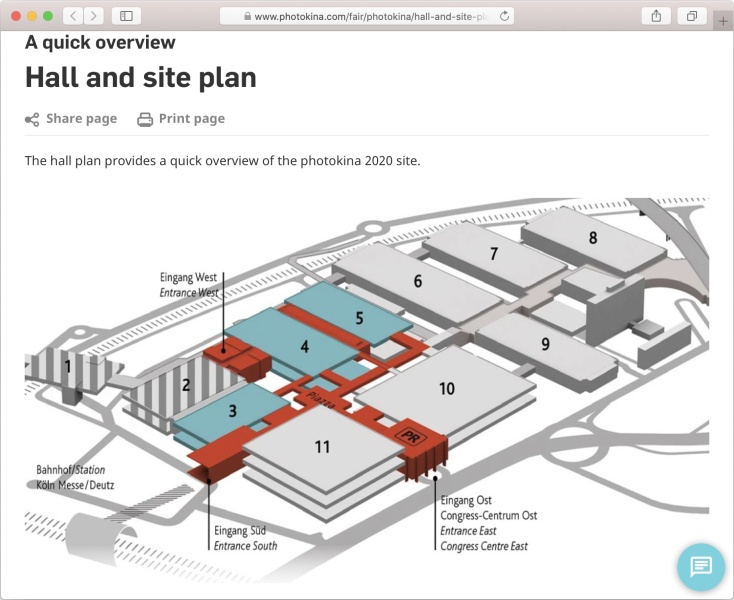Maximize the Safari window with green button
The width and height of the screenshot is (734, 600).
click(x=48, y=16)
